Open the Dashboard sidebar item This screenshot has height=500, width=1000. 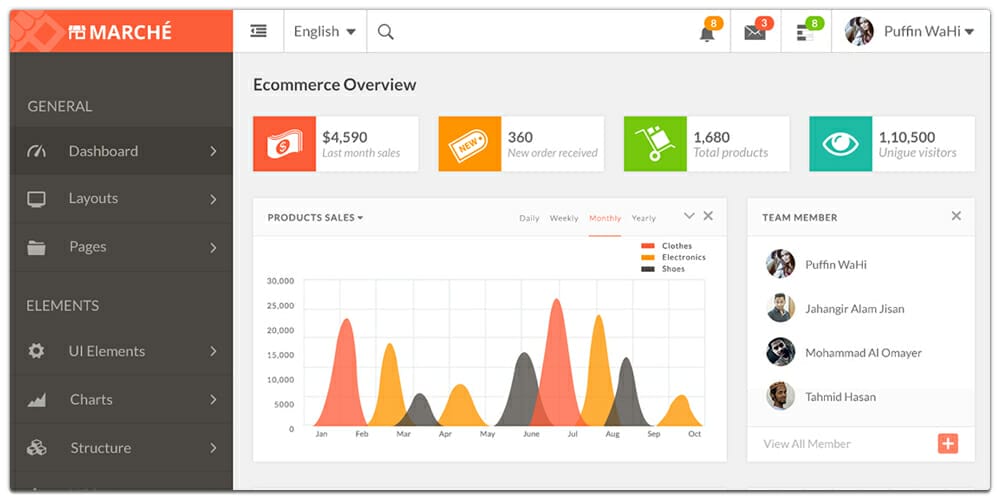(121, 151)
